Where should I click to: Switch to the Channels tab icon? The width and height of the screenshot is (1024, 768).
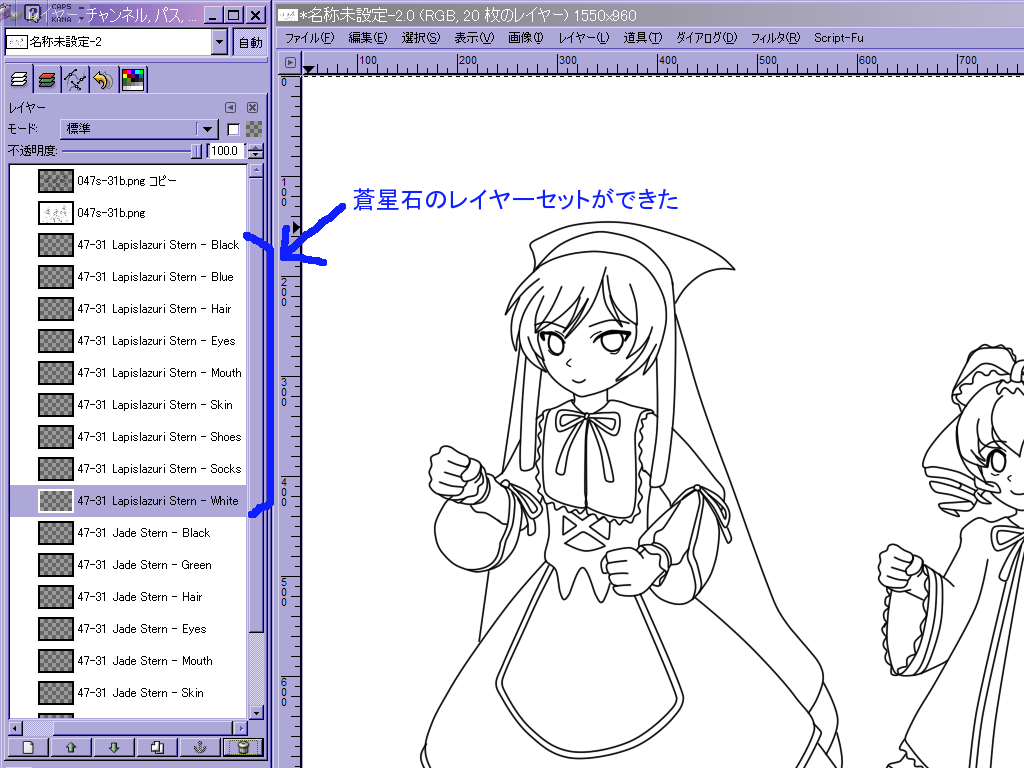click(47, 80)
